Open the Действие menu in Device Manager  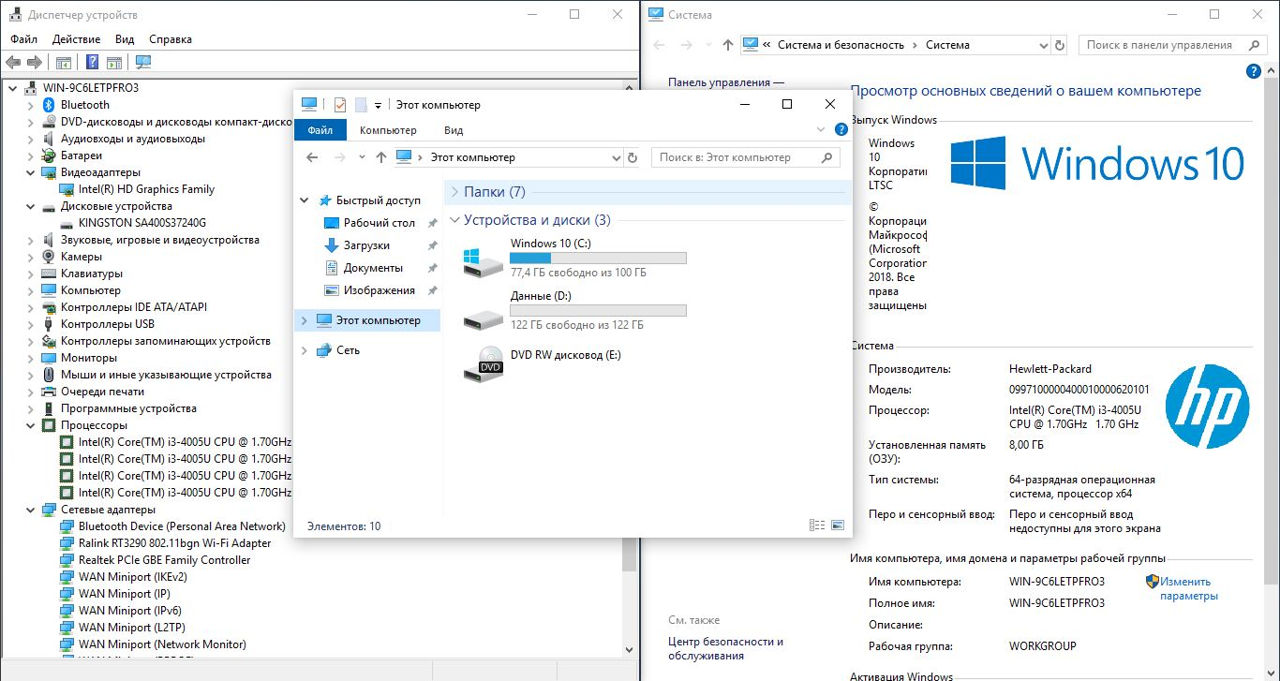pos(76,39)
